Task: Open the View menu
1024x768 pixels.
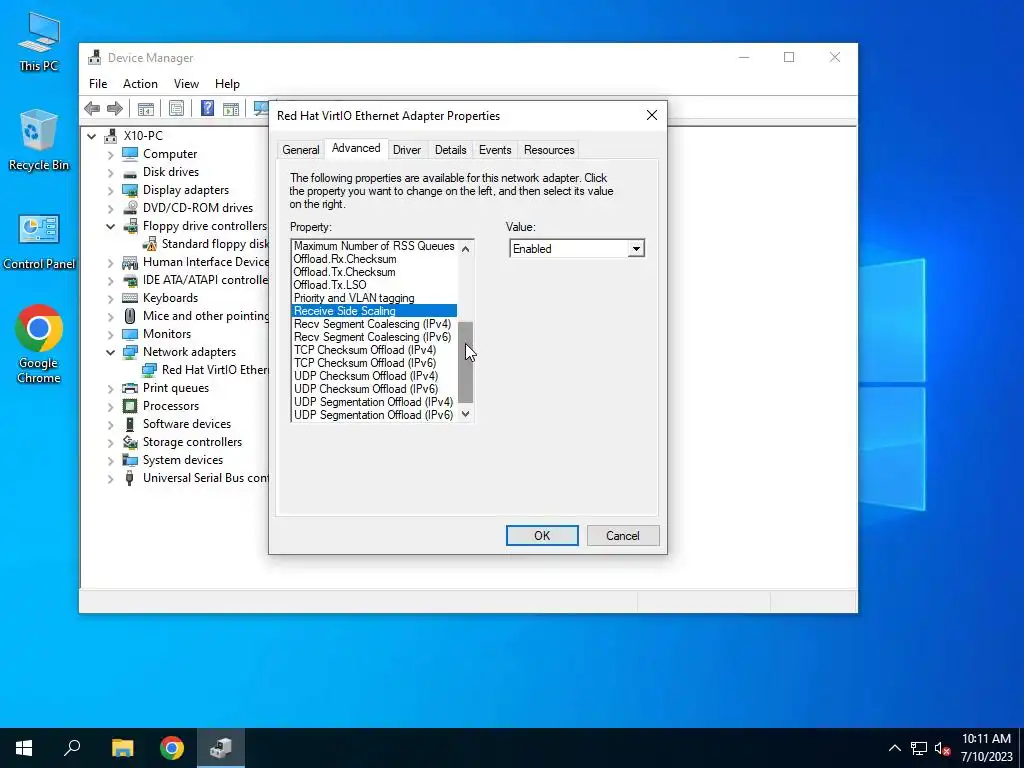Action: 186,84
